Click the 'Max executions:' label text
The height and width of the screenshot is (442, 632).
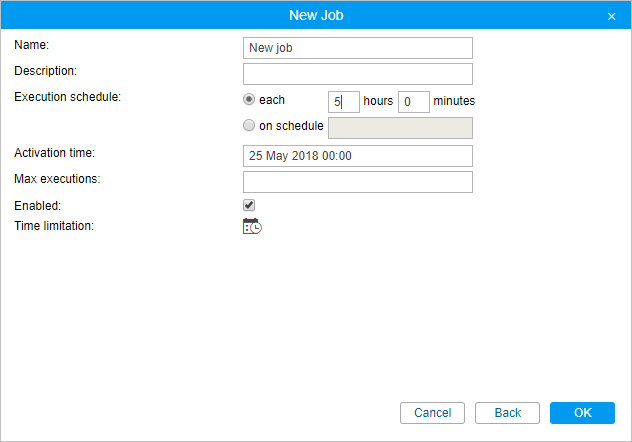pyautogui.click(x=57, y=179)
